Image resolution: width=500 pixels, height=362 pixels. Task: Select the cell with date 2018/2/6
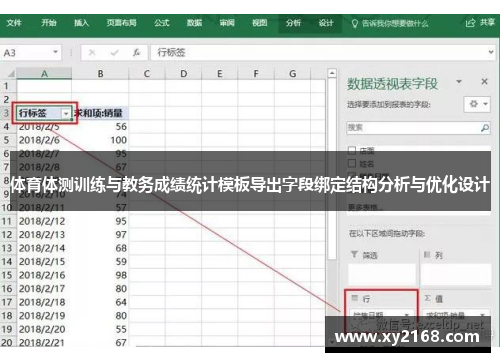pyautogui.click(x=44, y=140)
